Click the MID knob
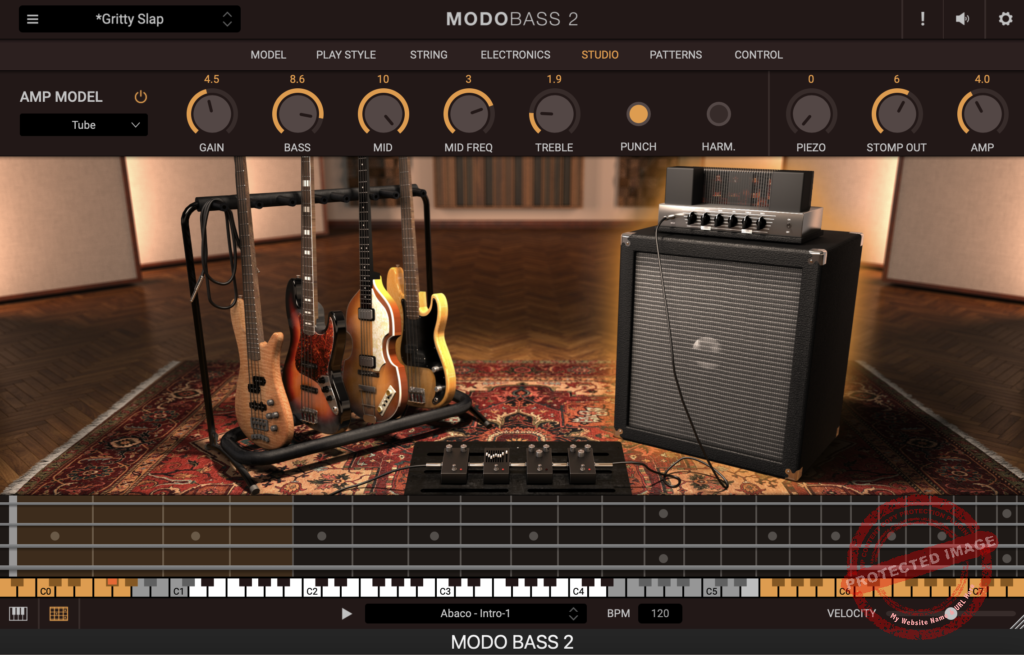This screenshot has width=1024, height=655. [383, 114]
